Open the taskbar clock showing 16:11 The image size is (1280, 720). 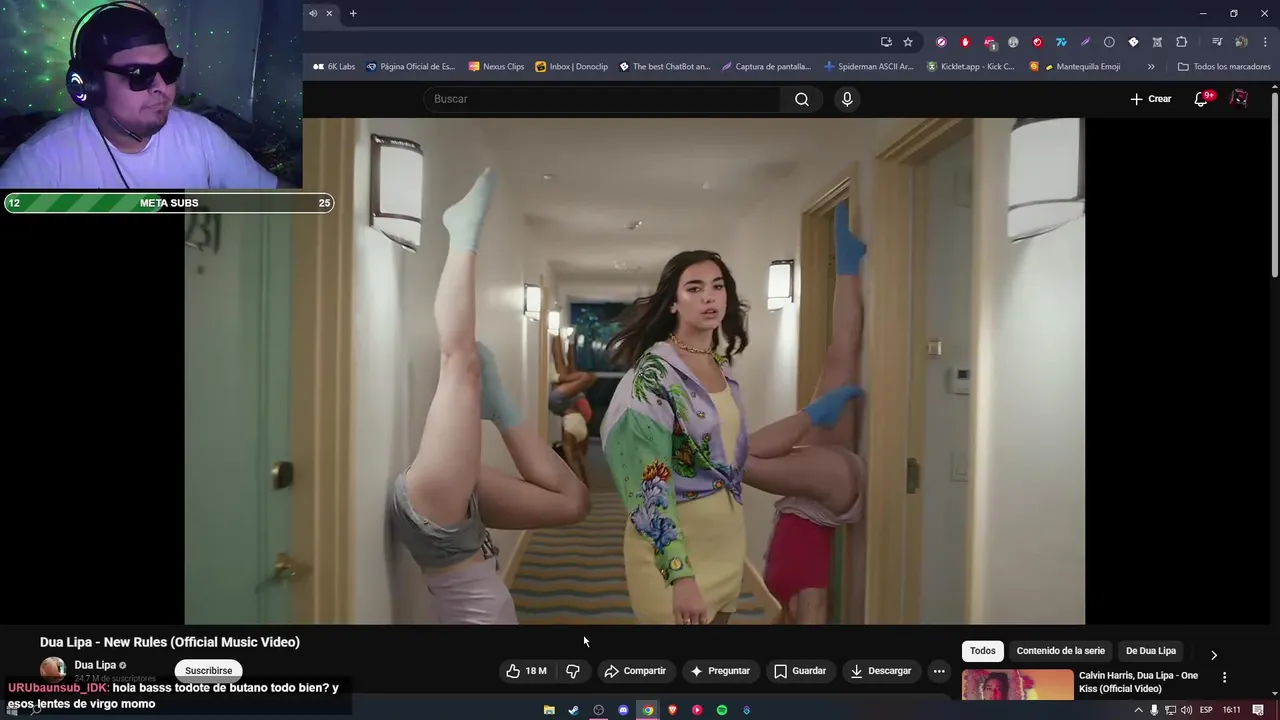point(1232,710)
